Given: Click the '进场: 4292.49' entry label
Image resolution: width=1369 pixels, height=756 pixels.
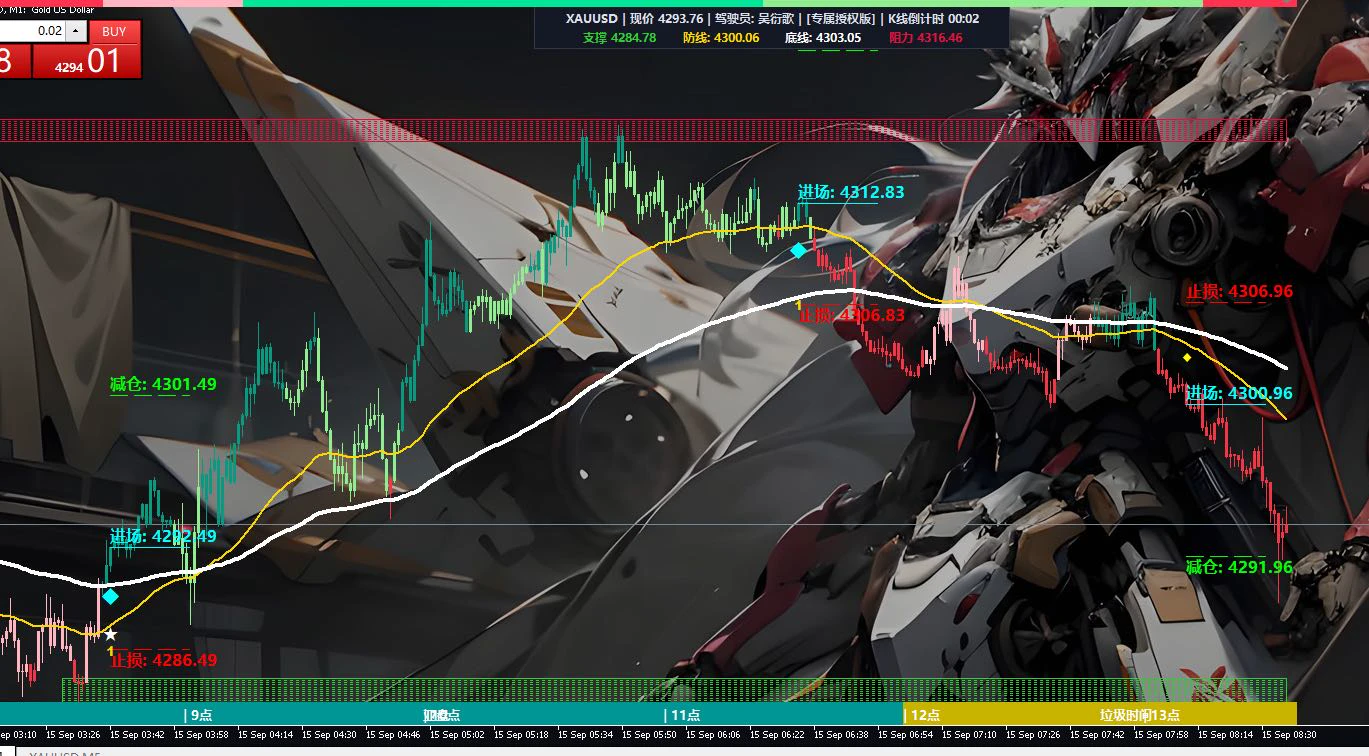Looking at the screenshot, I should point(163,536).
